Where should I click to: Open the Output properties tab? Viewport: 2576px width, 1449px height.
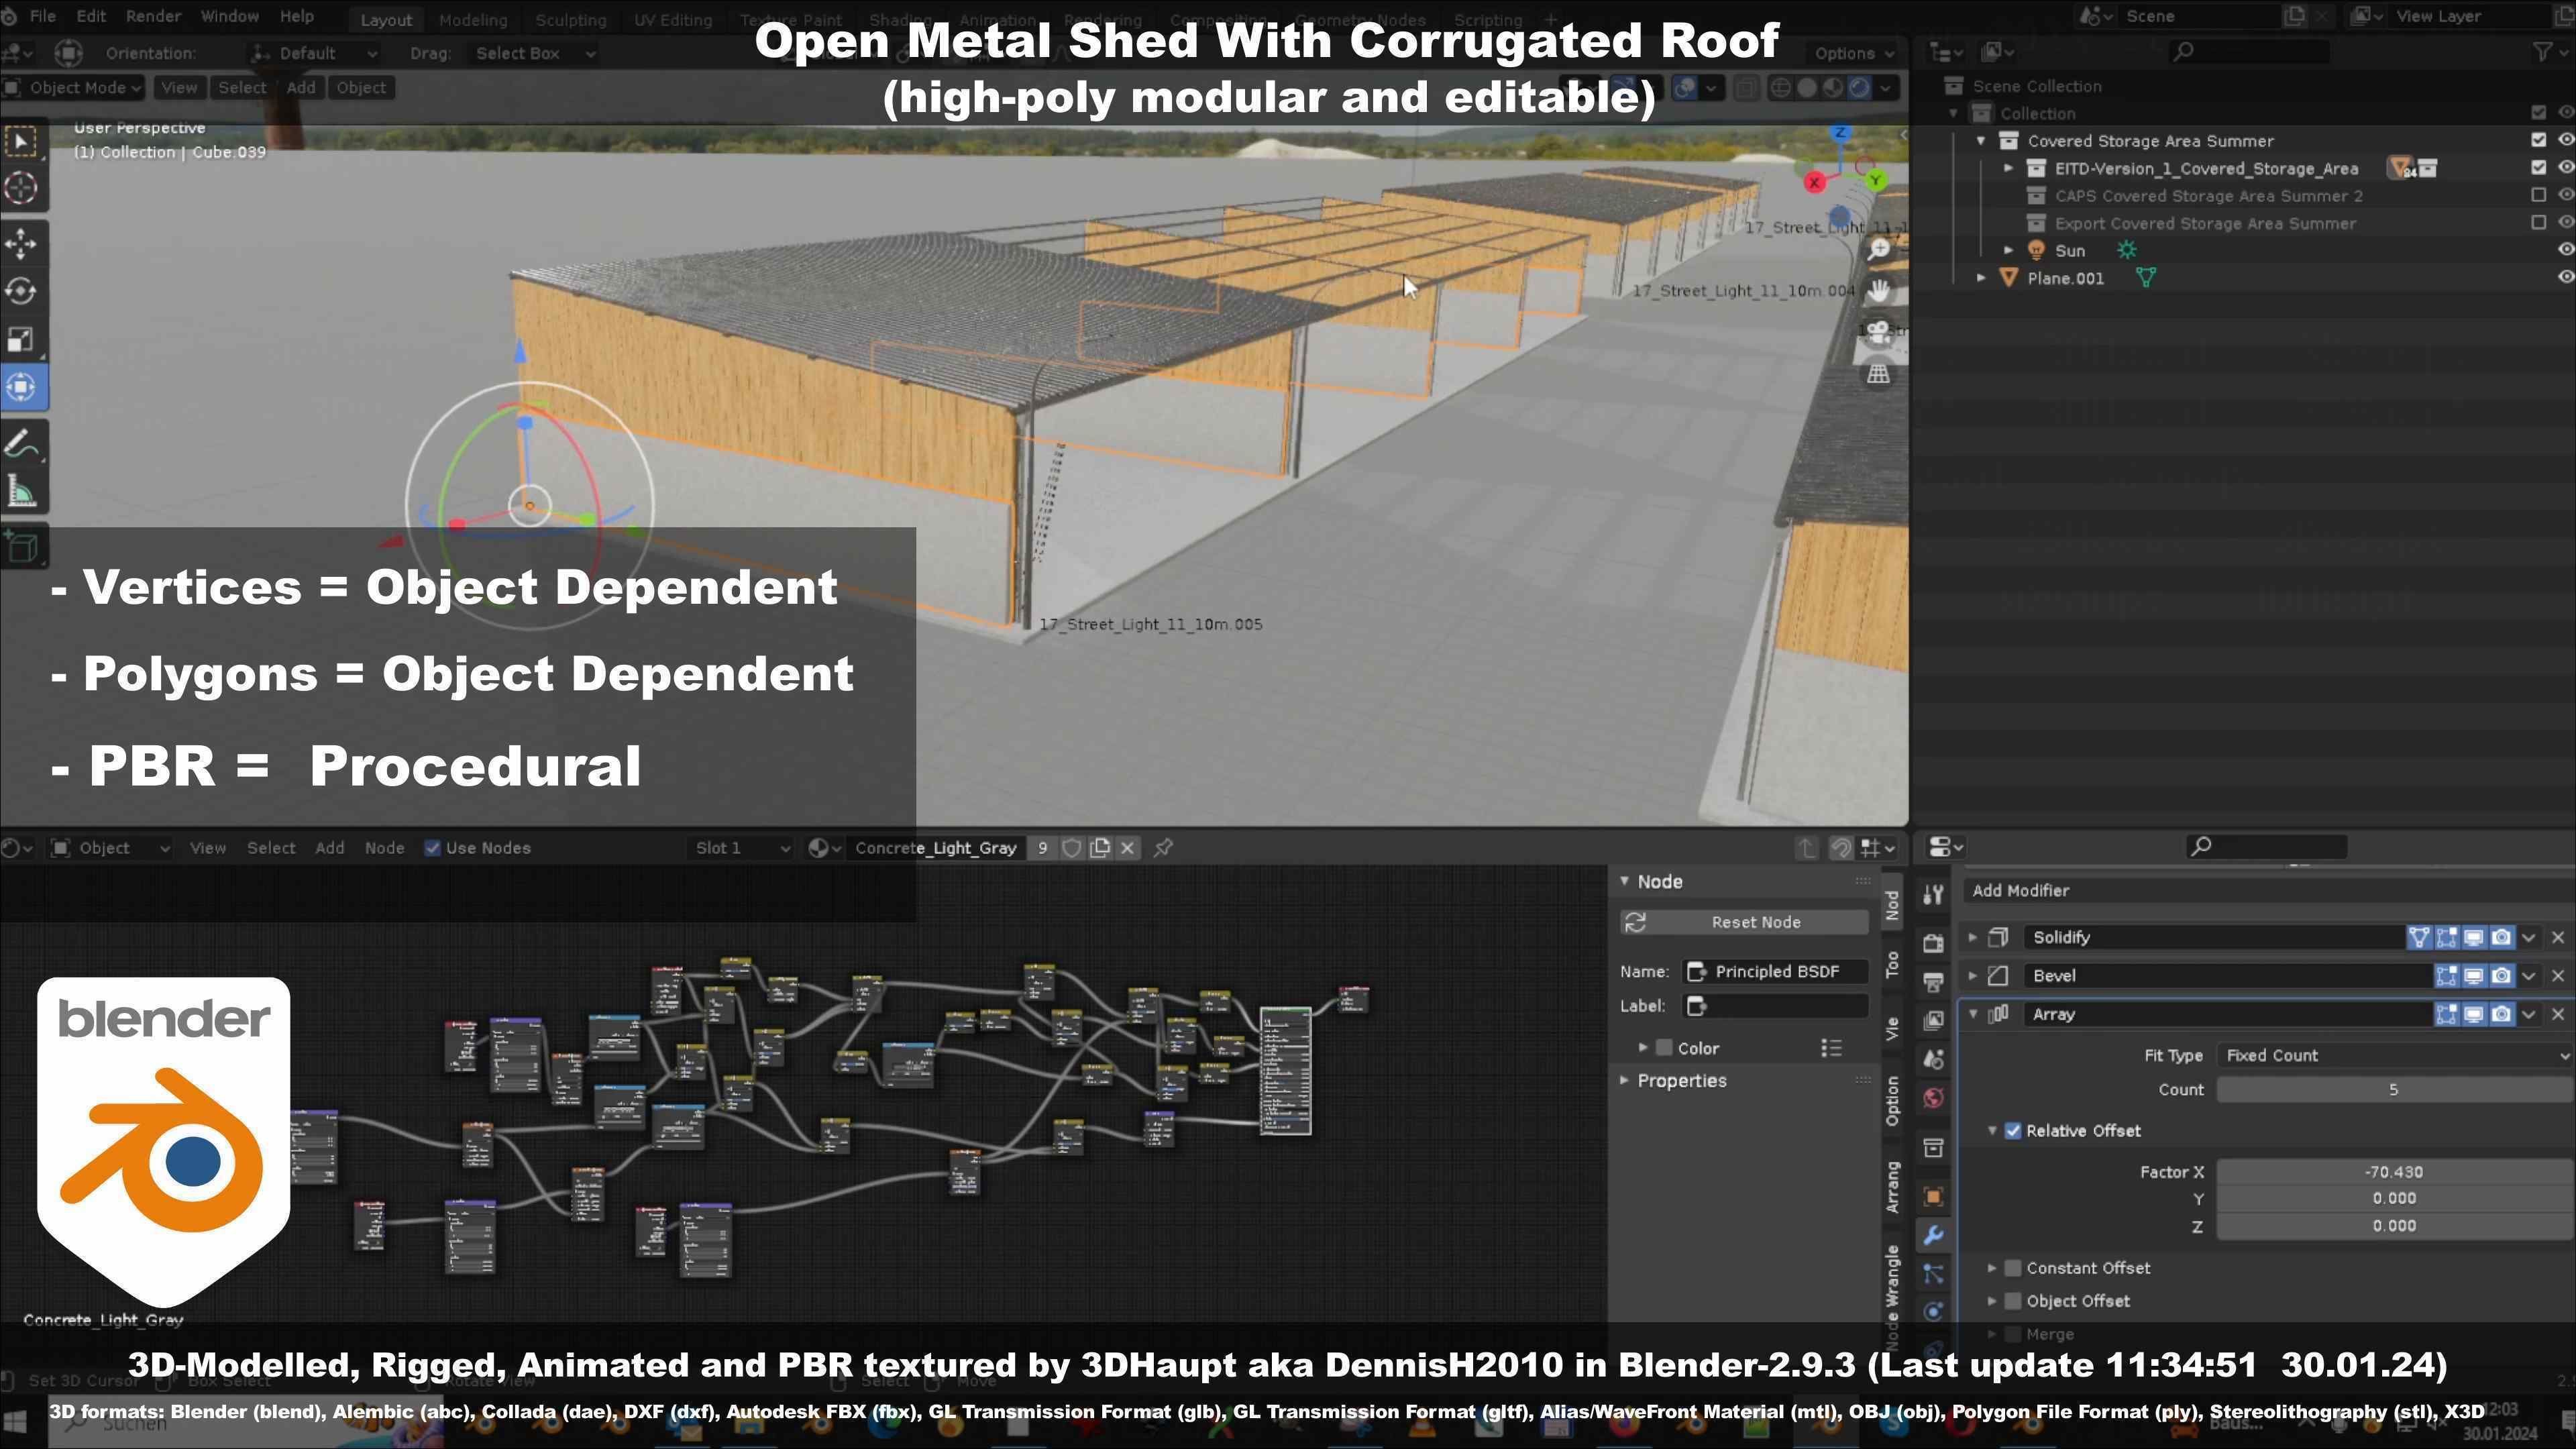click(x=1933, y=981)
